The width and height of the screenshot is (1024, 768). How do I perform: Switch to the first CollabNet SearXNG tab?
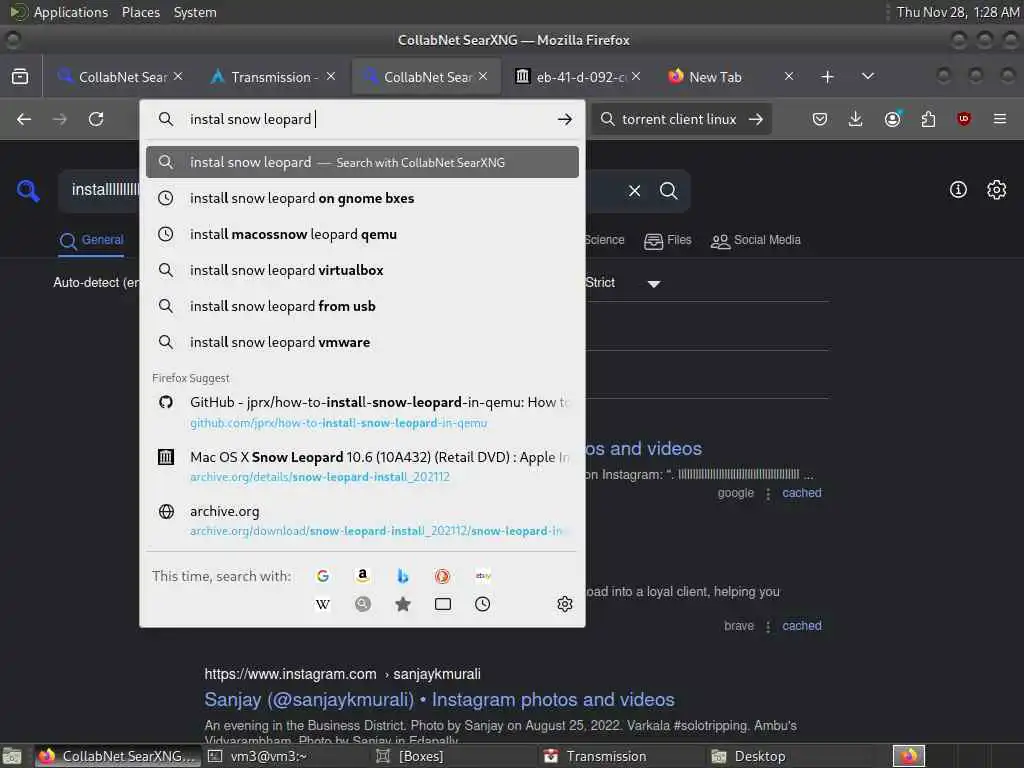click(121, 77)
